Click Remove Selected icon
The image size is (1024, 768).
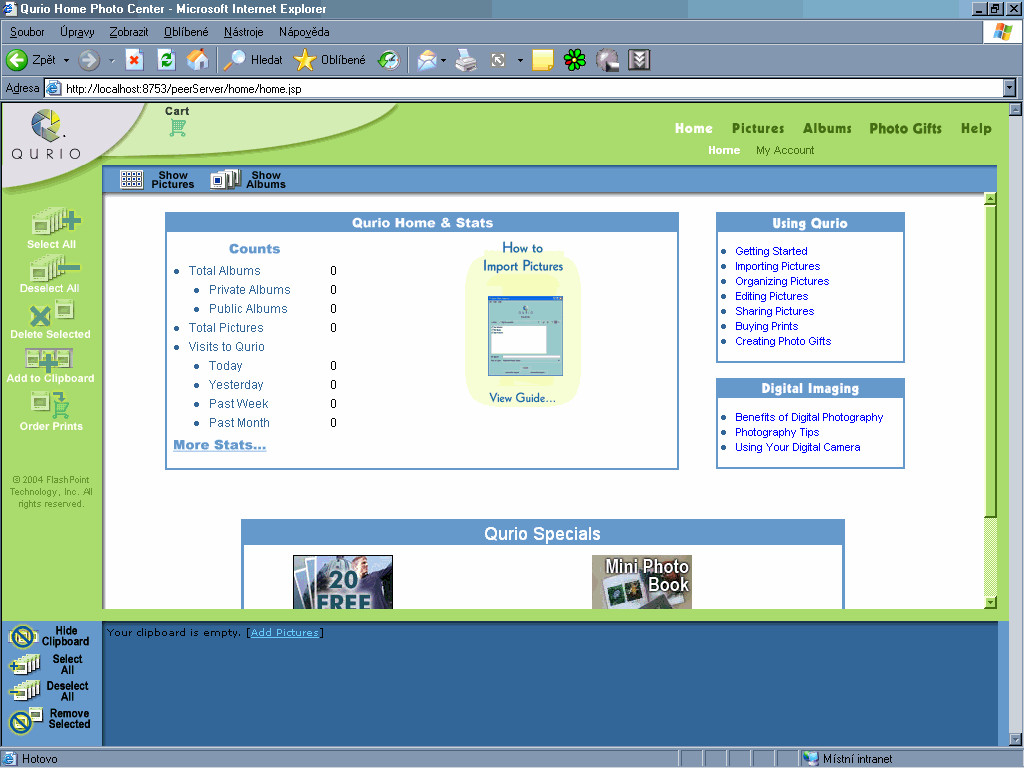[25, 719]
